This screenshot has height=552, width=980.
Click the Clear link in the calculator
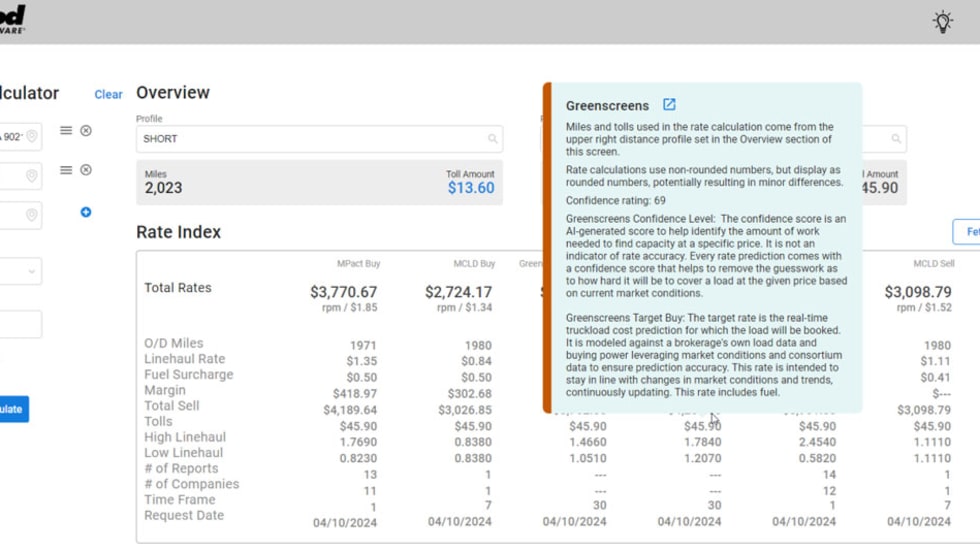[108, 95]
